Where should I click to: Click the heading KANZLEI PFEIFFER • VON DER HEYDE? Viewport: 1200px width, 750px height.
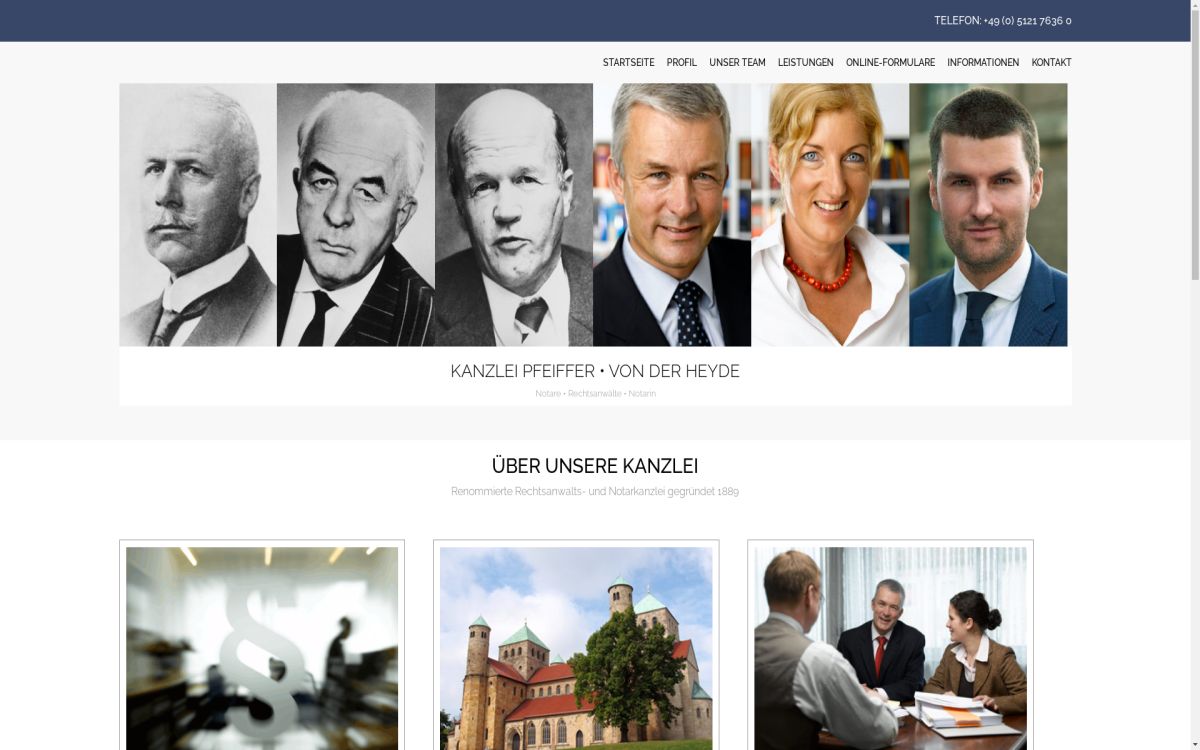click(x=595, y=371)
